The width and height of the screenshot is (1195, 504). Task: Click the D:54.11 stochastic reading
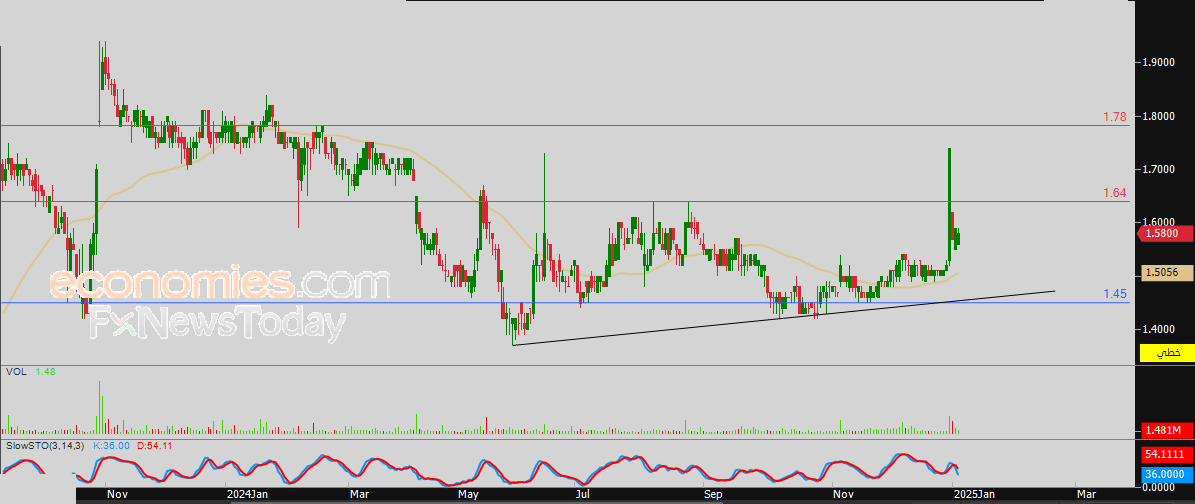pos(155,445)
